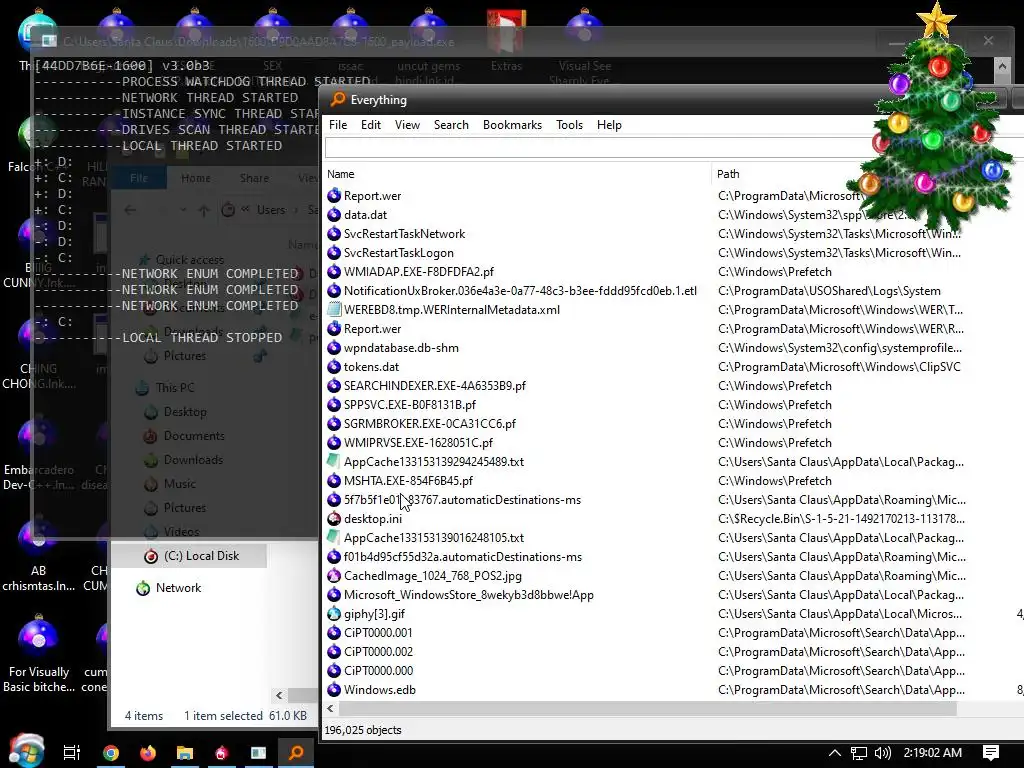Open For Visually Basic desktop shortcut

(x=38, y=654)
